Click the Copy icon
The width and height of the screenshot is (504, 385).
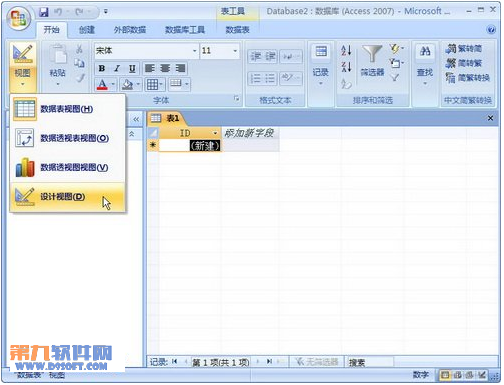coord(79,63)
